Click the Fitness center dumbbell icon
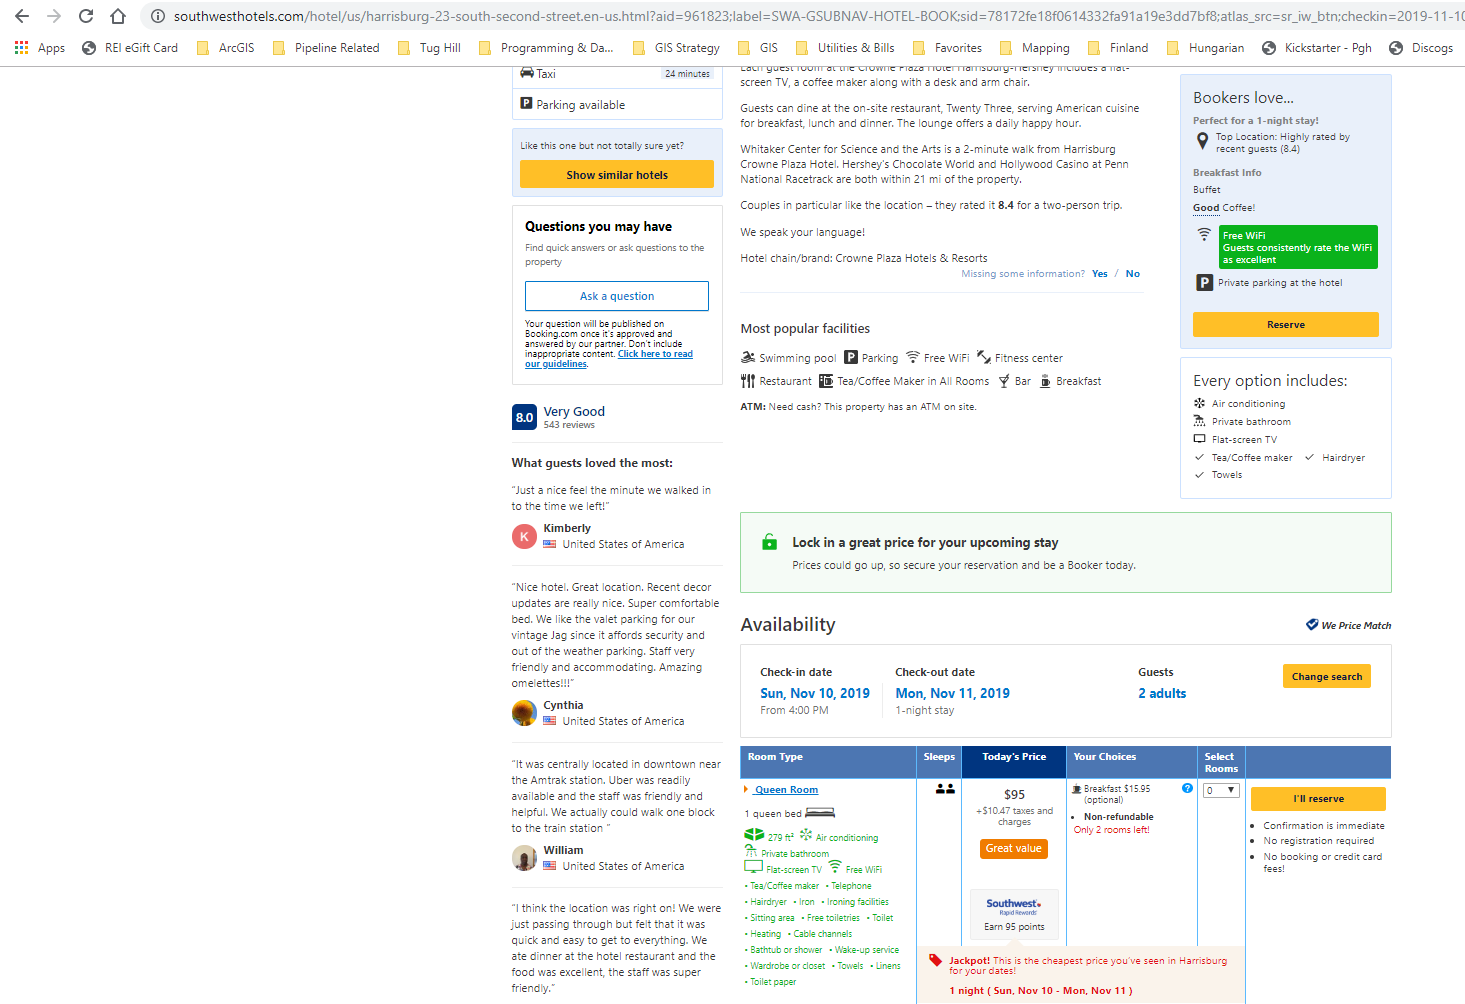This screenshot has width=1465, height=1004. tap(984, 357)
